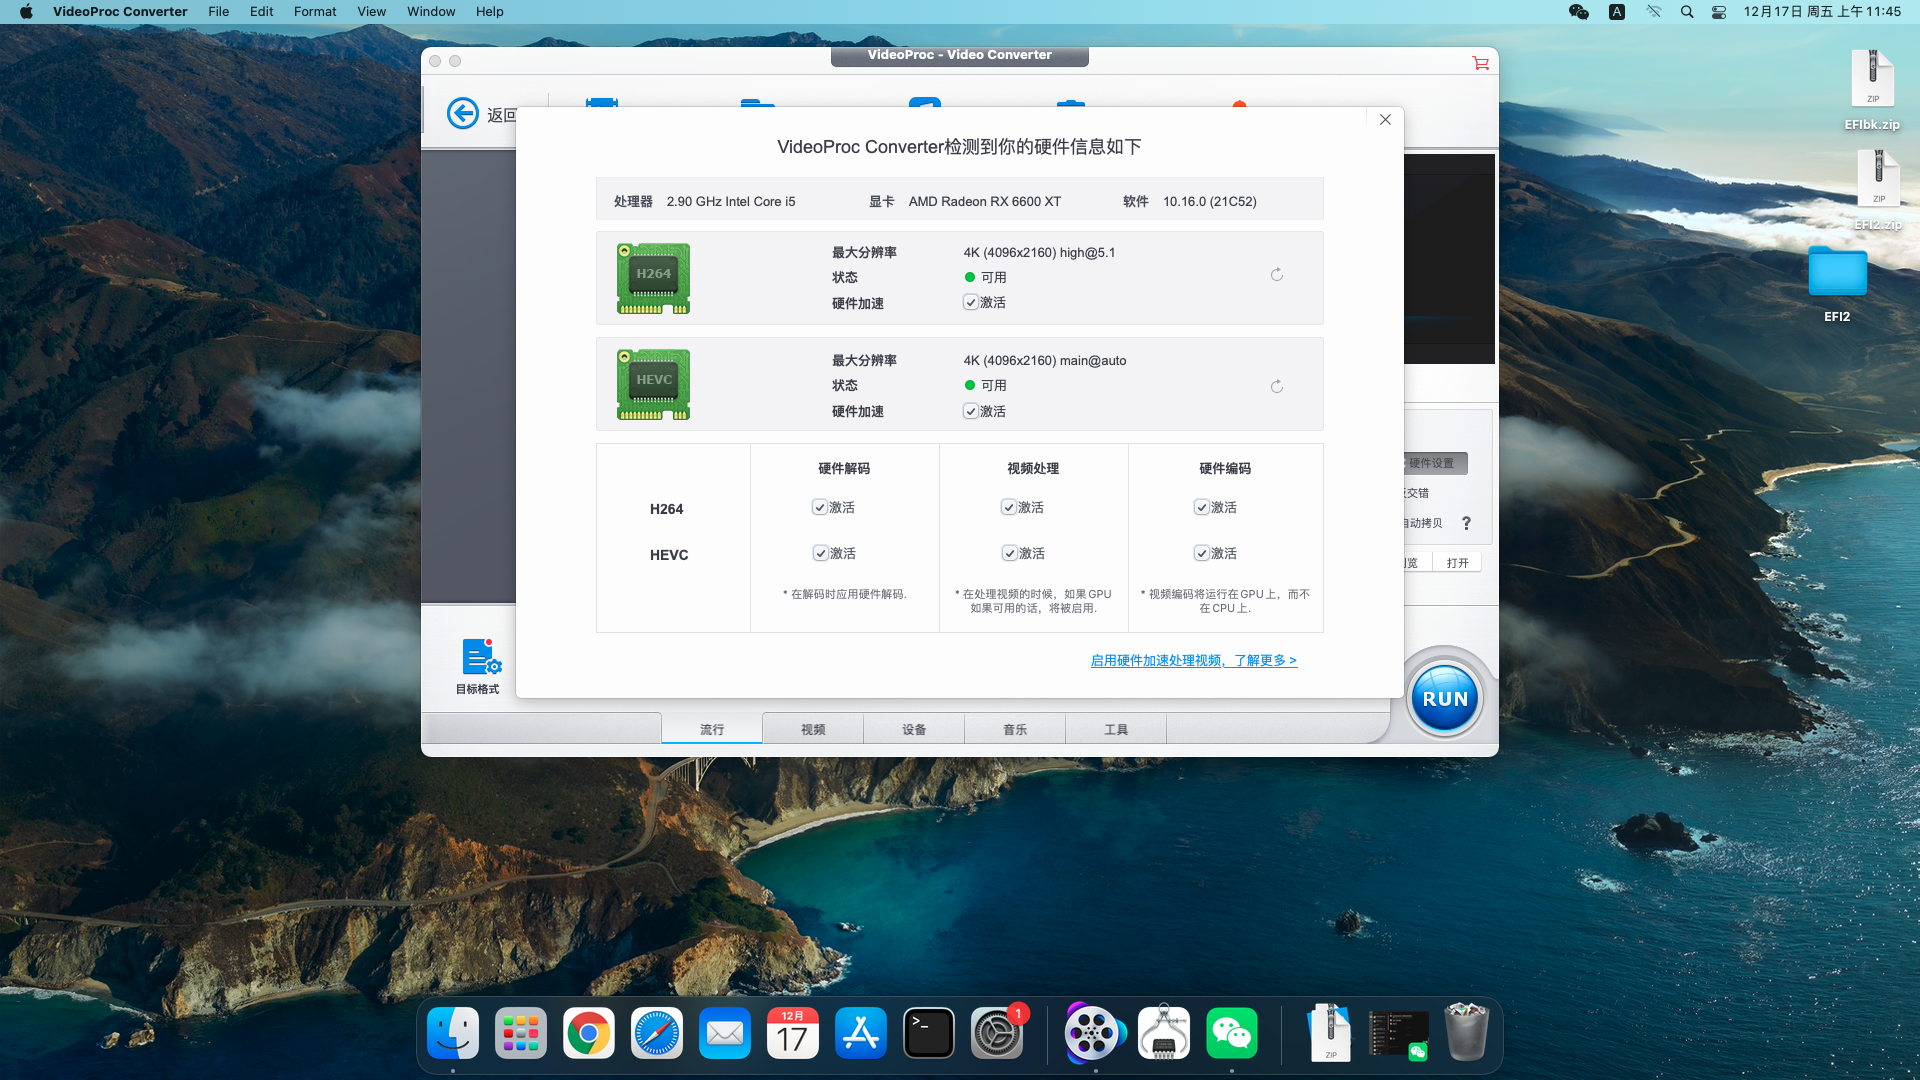
Task: Click the back arrow icon
Action: pos(462,113)
